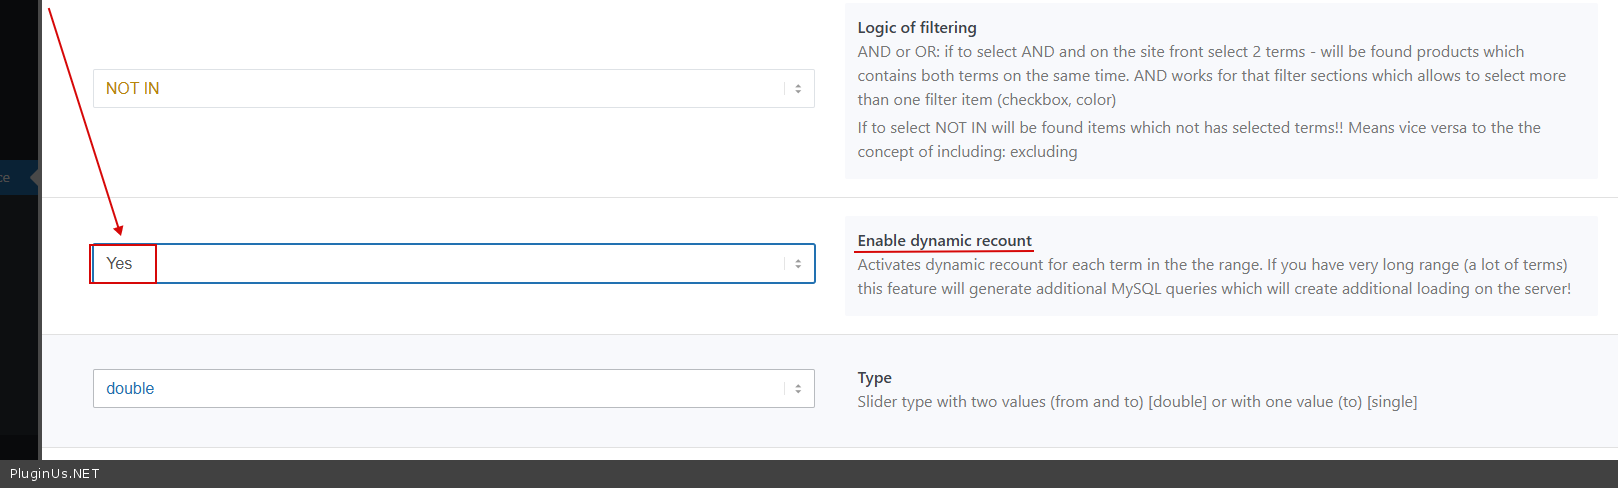Click the dynamic recount MySQL queries description
The image size is (1618, 488).
pyautogui.click(x=1213, y=277)
